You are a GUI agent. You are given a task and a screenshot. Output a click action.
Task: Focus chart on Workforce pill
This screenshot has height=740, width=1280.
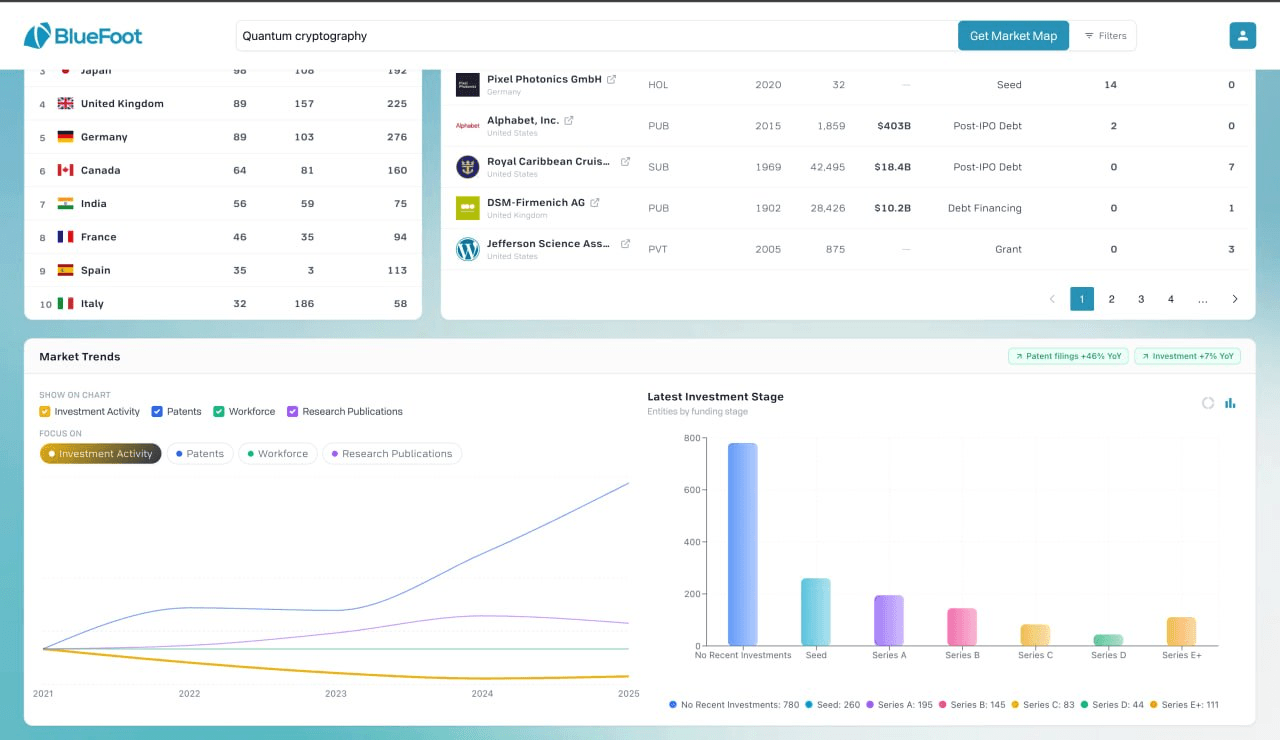[278, 454]
